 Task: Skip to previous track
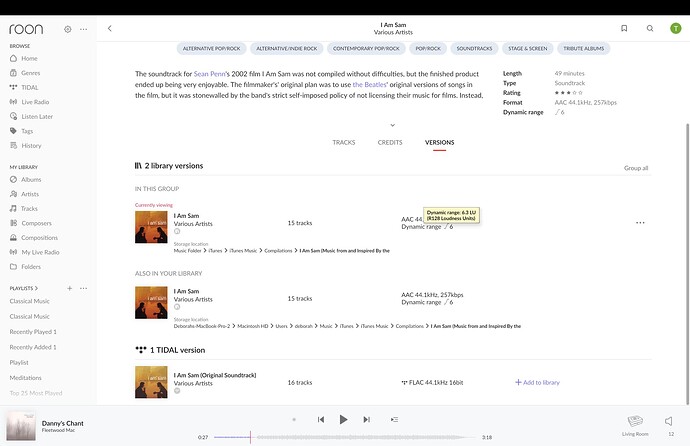(321, 419)
